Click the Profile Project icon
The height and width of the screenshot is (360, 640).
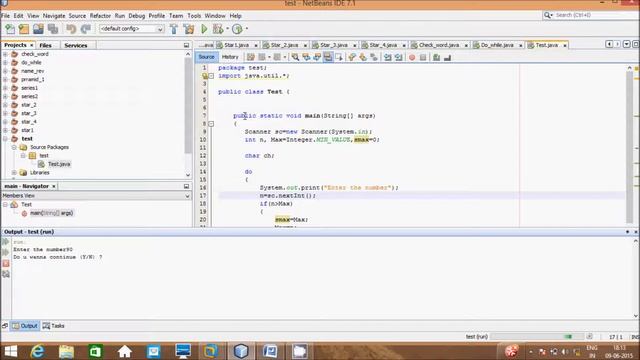pyautogui.click(x=237, y=29)
